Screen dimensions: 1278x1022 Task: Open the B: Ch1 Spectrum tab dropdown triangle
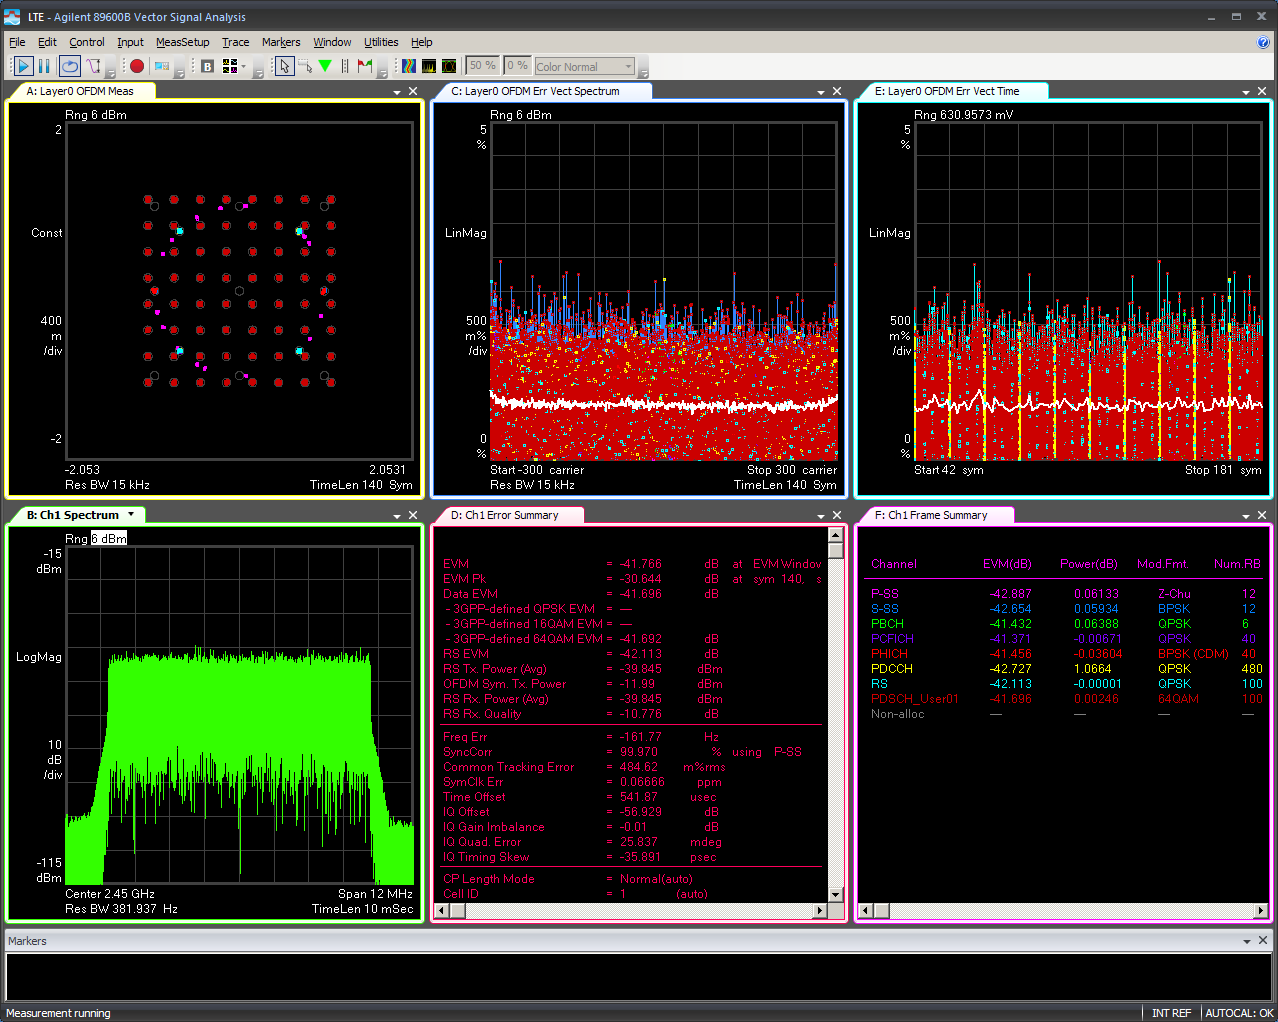131,514
